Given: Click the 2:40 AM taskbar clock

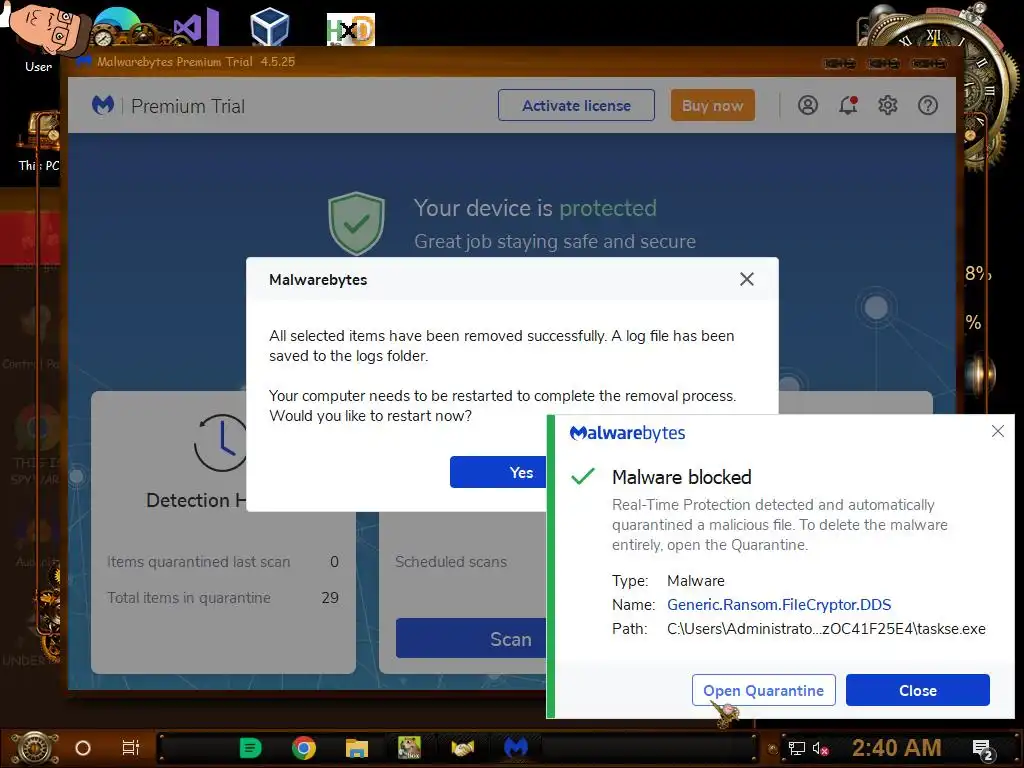Looking at the screenshot, I should pos(897,748).
